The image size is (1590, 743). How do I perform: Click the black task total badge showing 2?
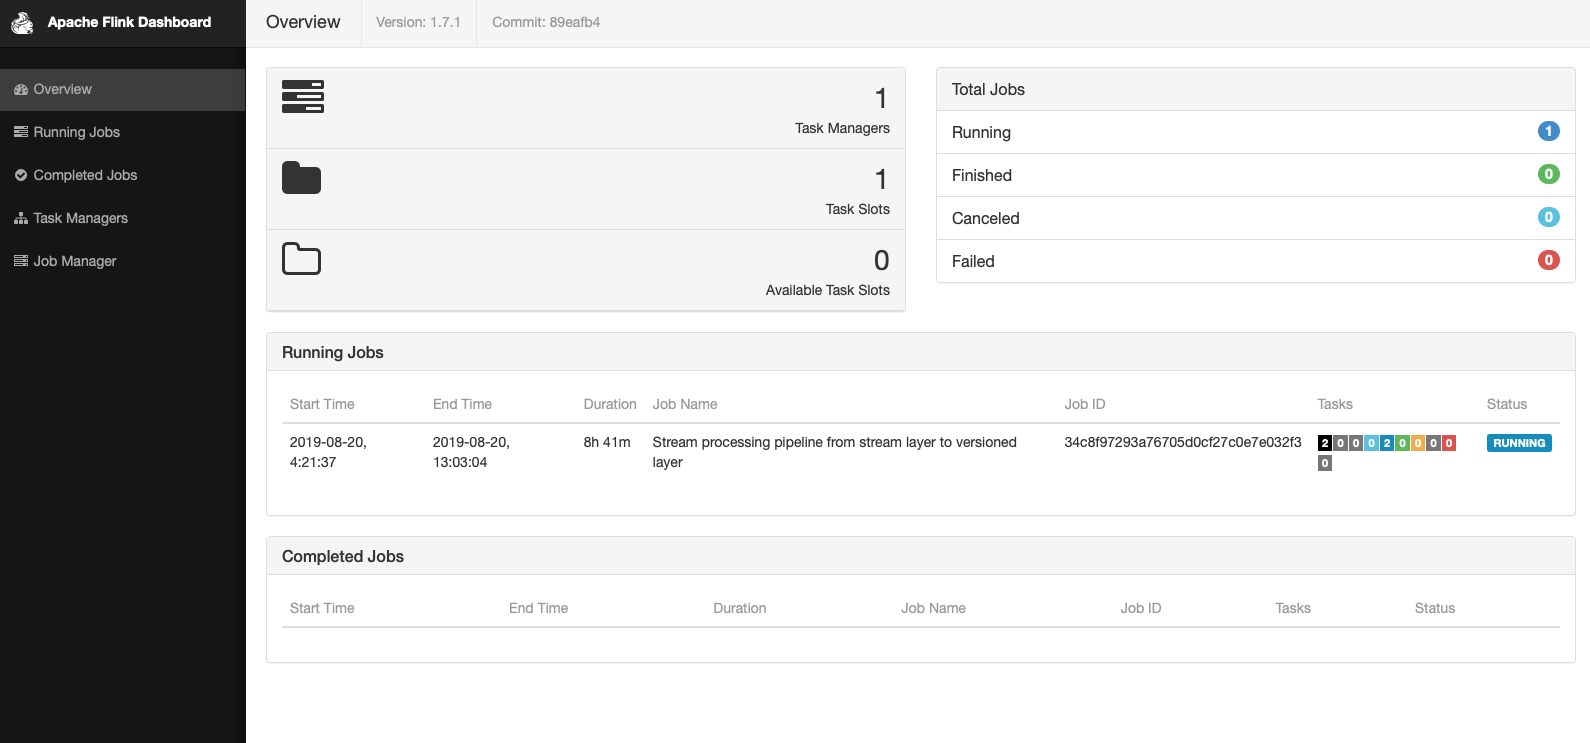coord(1325,443)
